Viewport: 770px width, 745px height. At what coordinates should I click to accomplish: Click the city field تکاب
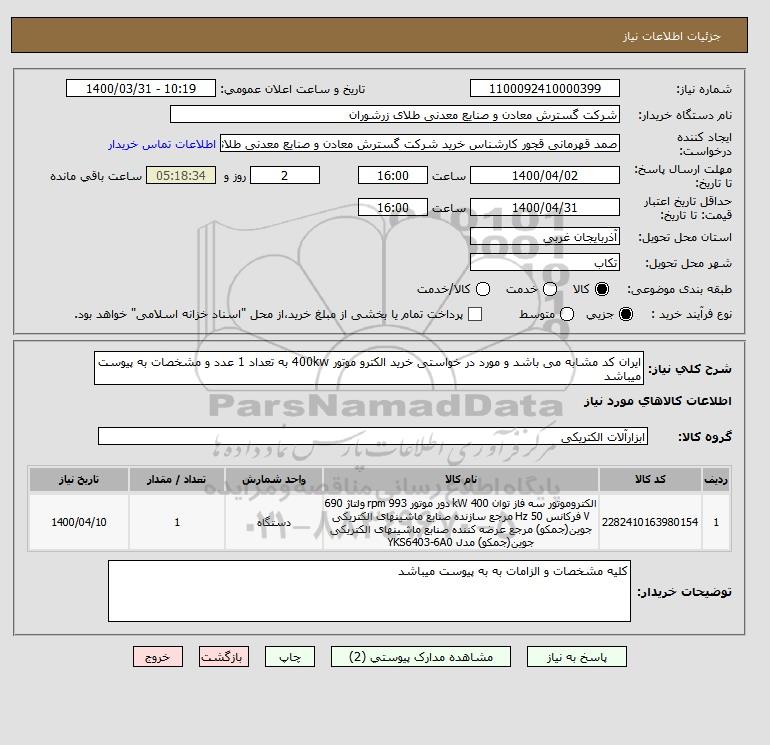pos(545,263)
